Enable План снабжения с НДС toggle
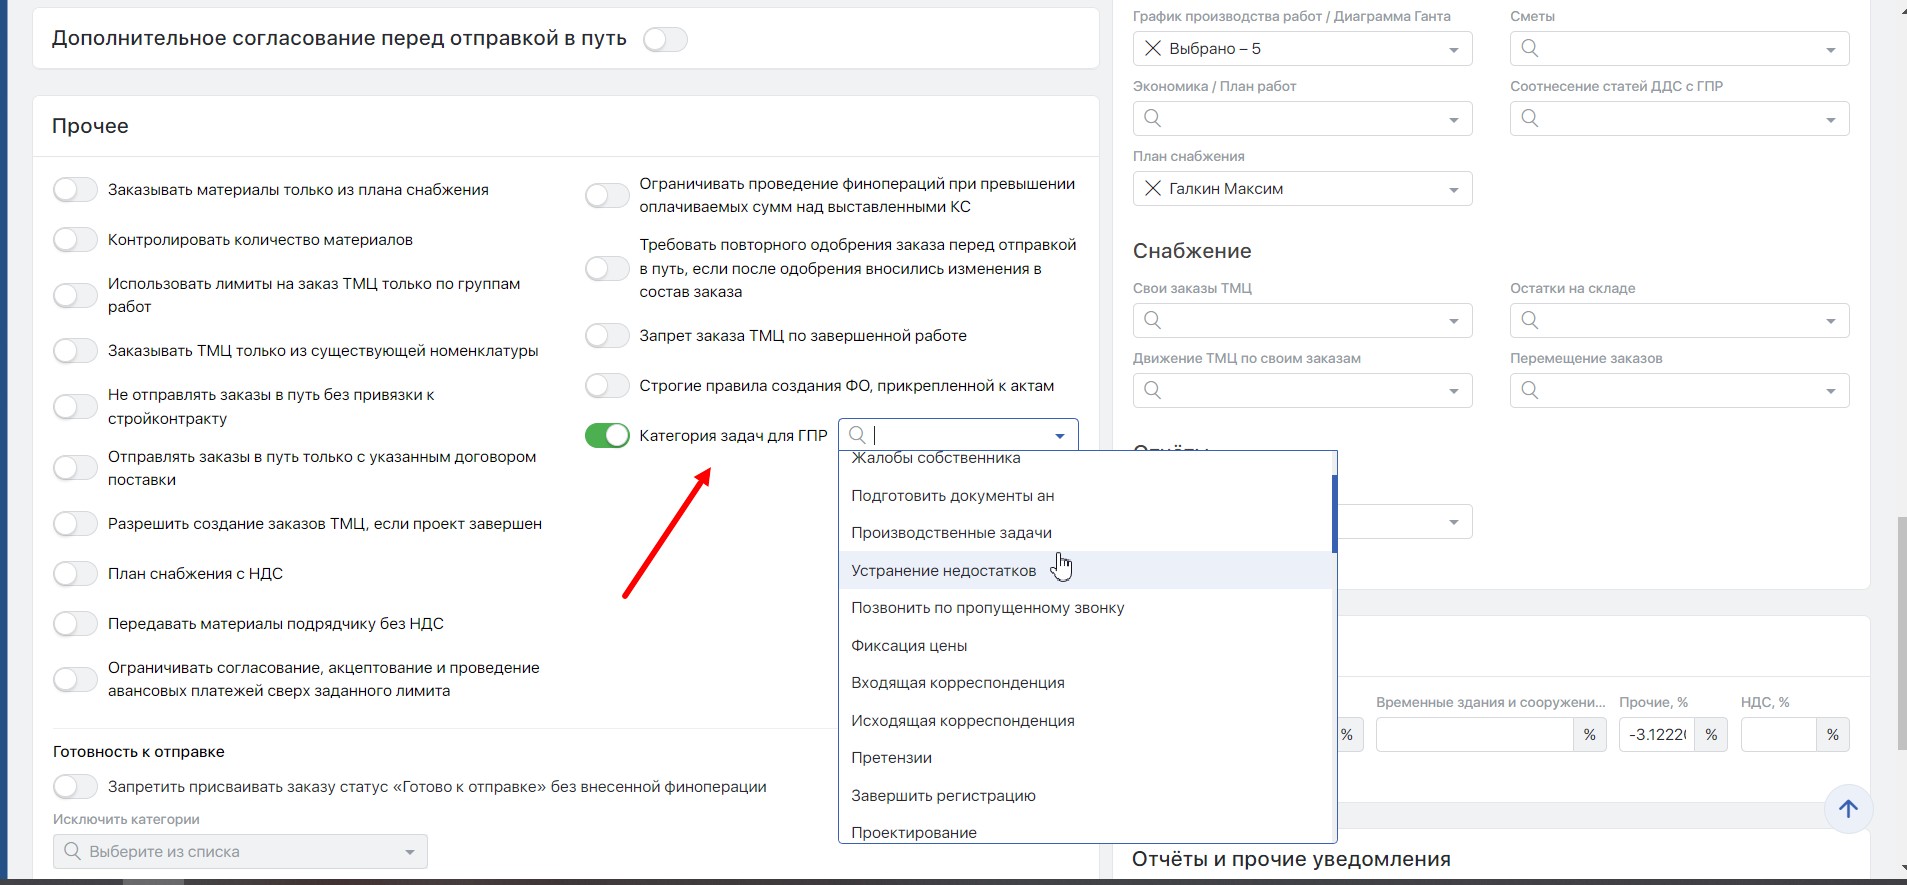The image size is (1907, 885). pos(75,574)
